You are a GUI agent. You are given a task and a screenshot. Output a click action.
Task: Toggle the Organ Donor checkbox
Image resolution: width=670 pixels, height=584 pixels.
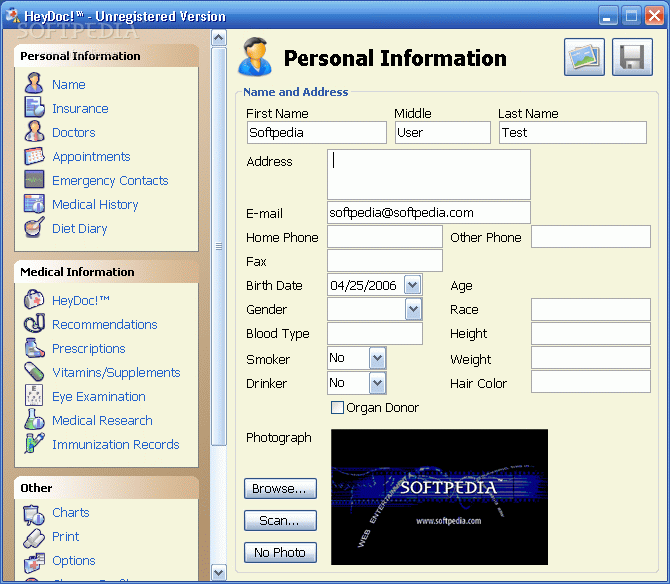point(337,408)
